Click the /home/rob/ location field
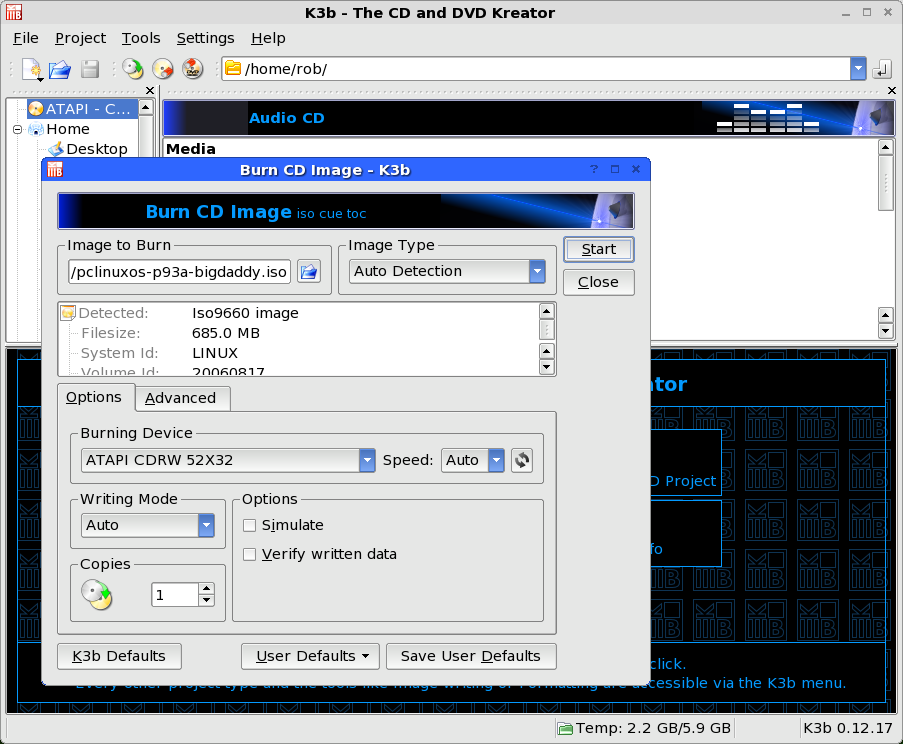 pyautogui.click(x=536, y=69)
